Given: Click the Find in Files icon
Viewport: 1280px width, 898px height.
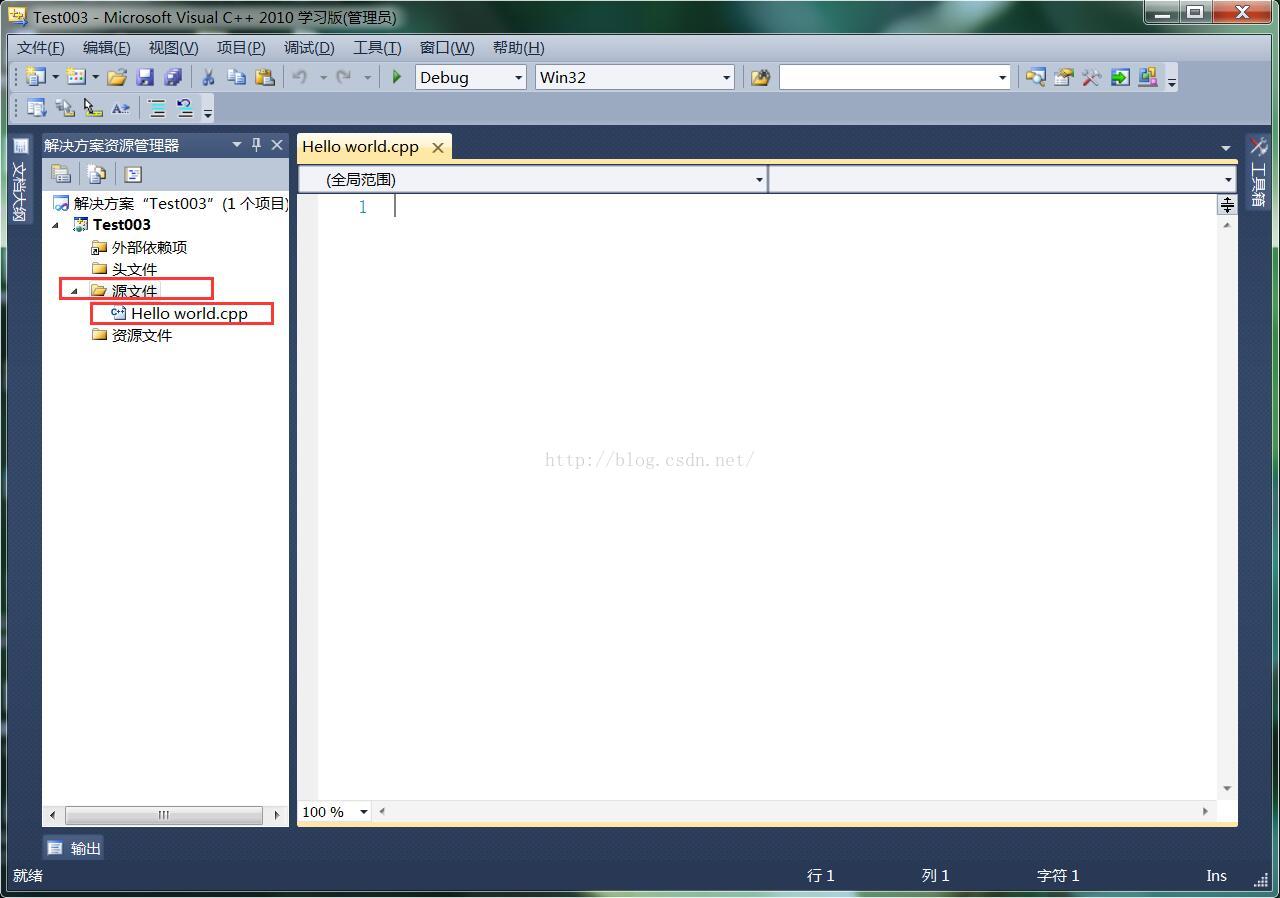Looking at the screenshot, I should click(760, 77).
